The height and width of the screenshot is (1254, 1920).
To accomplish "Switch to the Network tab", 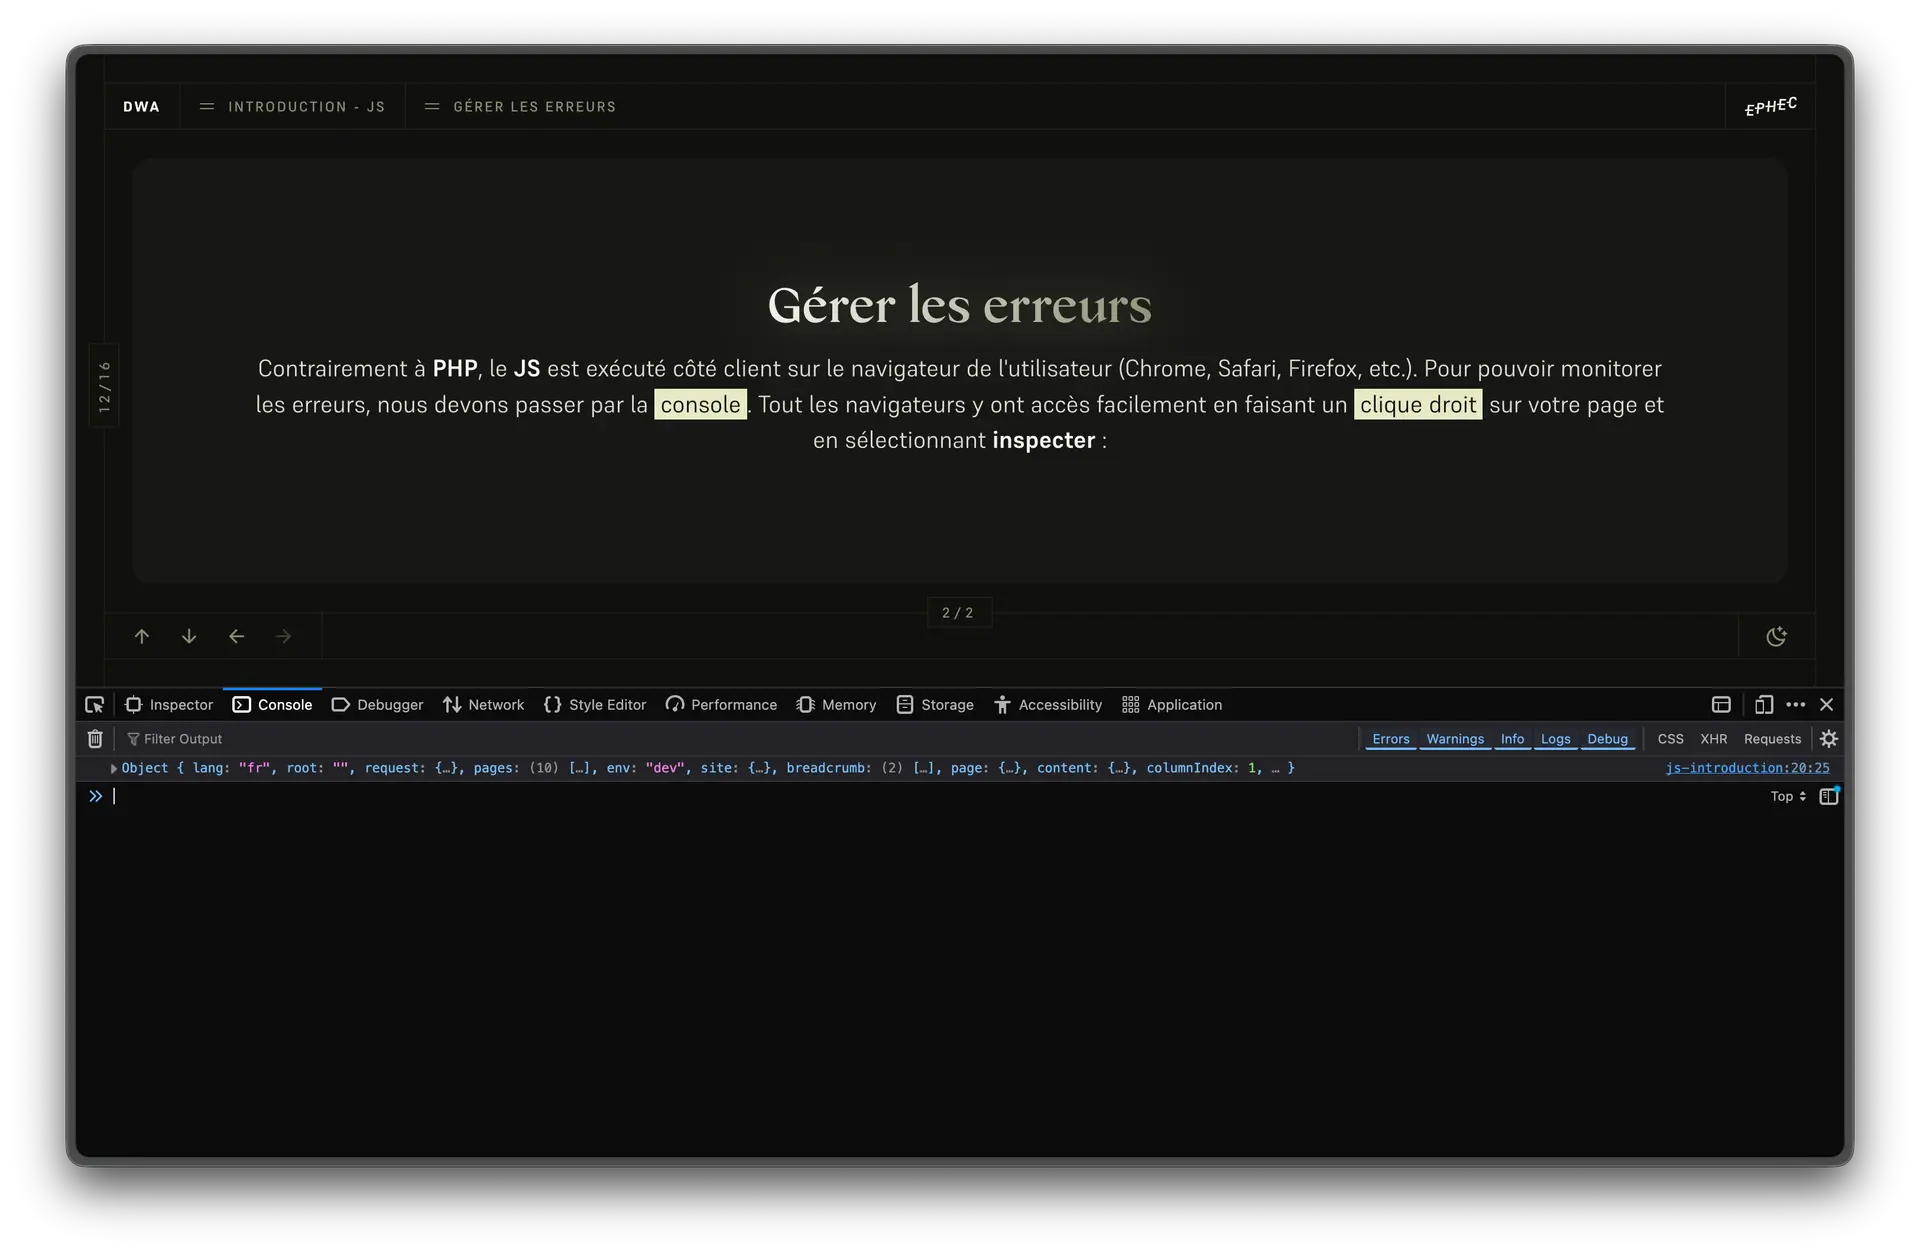I will [x=484, y=705].
